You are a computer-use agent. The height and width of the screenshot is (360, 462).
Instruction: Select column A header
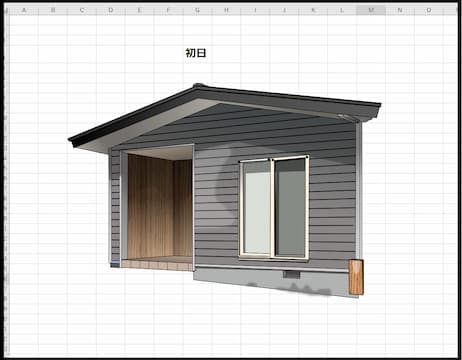point(24,10)
